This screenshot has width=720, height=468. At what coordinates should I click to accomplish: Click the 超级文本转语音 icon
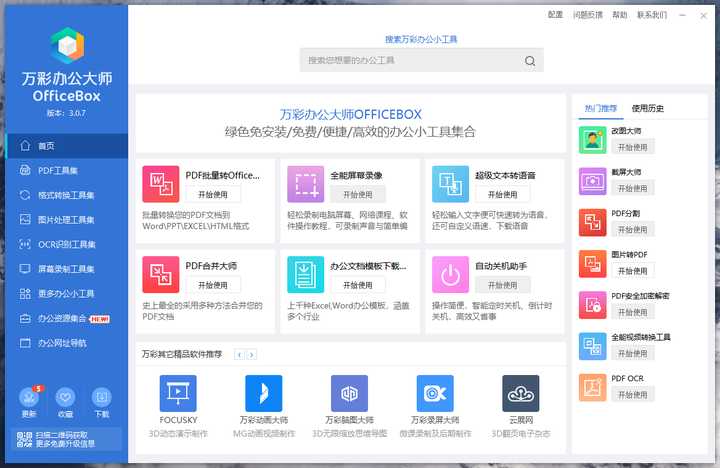coord(450,185)
